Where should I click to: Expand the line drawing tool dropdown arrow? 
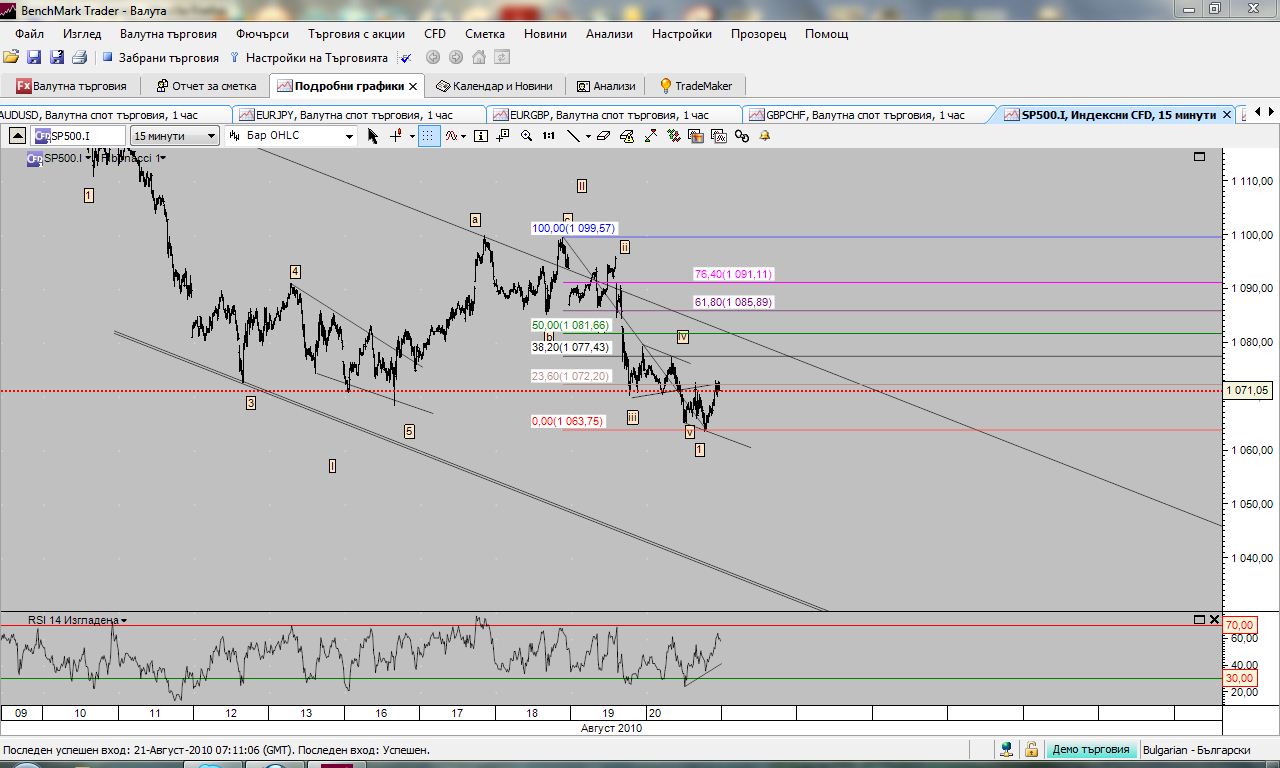pyautogui.click(x=588, y=136)
